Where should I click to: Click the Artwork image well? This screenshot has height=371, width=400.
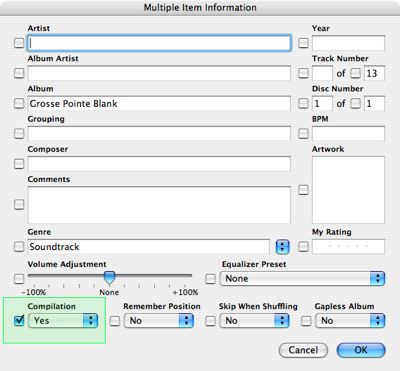tap(348, 190)
